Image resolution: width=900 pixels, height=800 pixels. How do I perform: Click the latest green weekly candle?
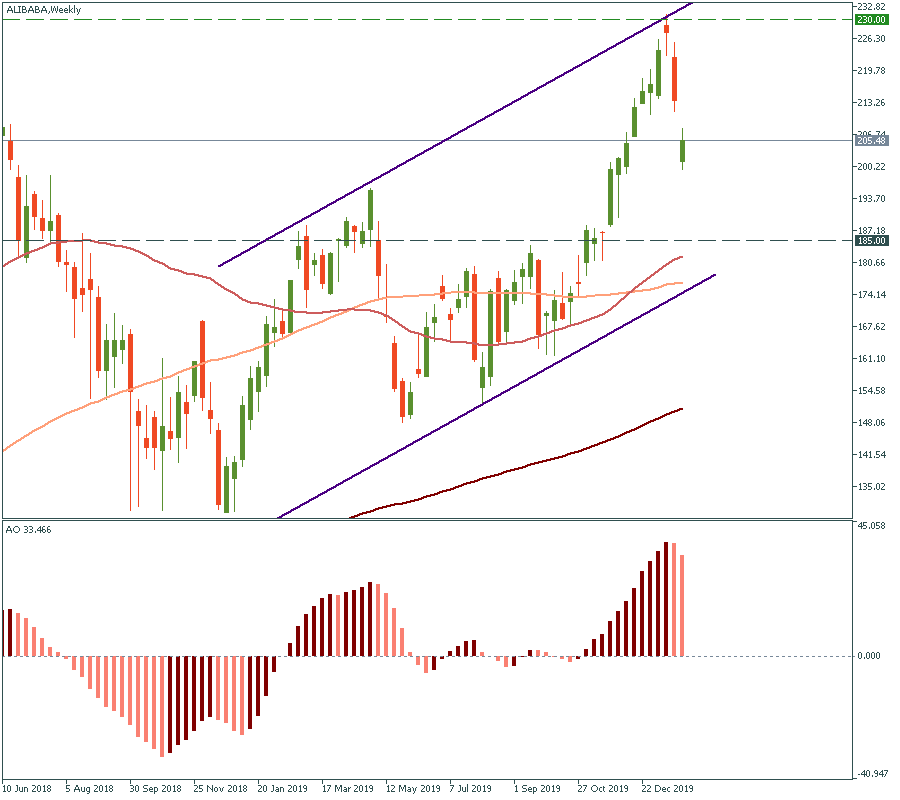[683, 150]
